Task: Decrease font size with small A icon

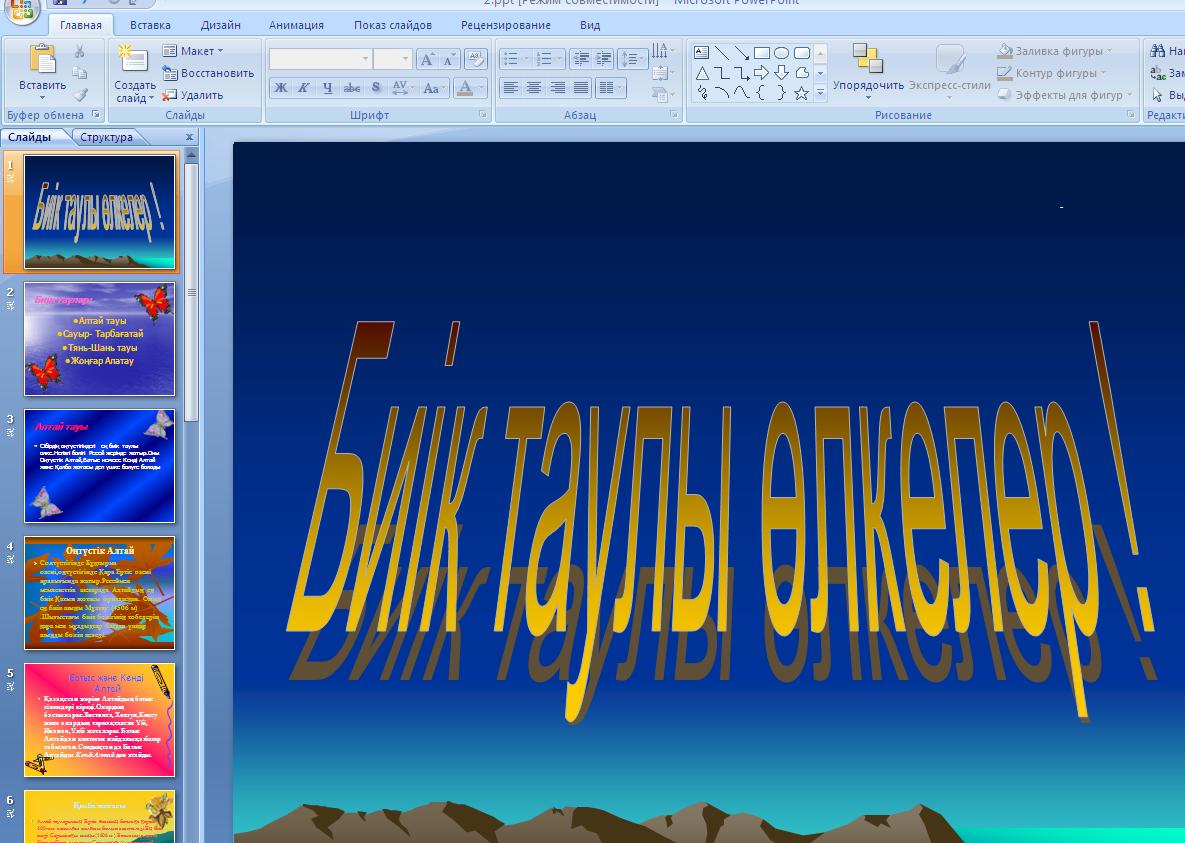Action: click(x=448, y=59)
